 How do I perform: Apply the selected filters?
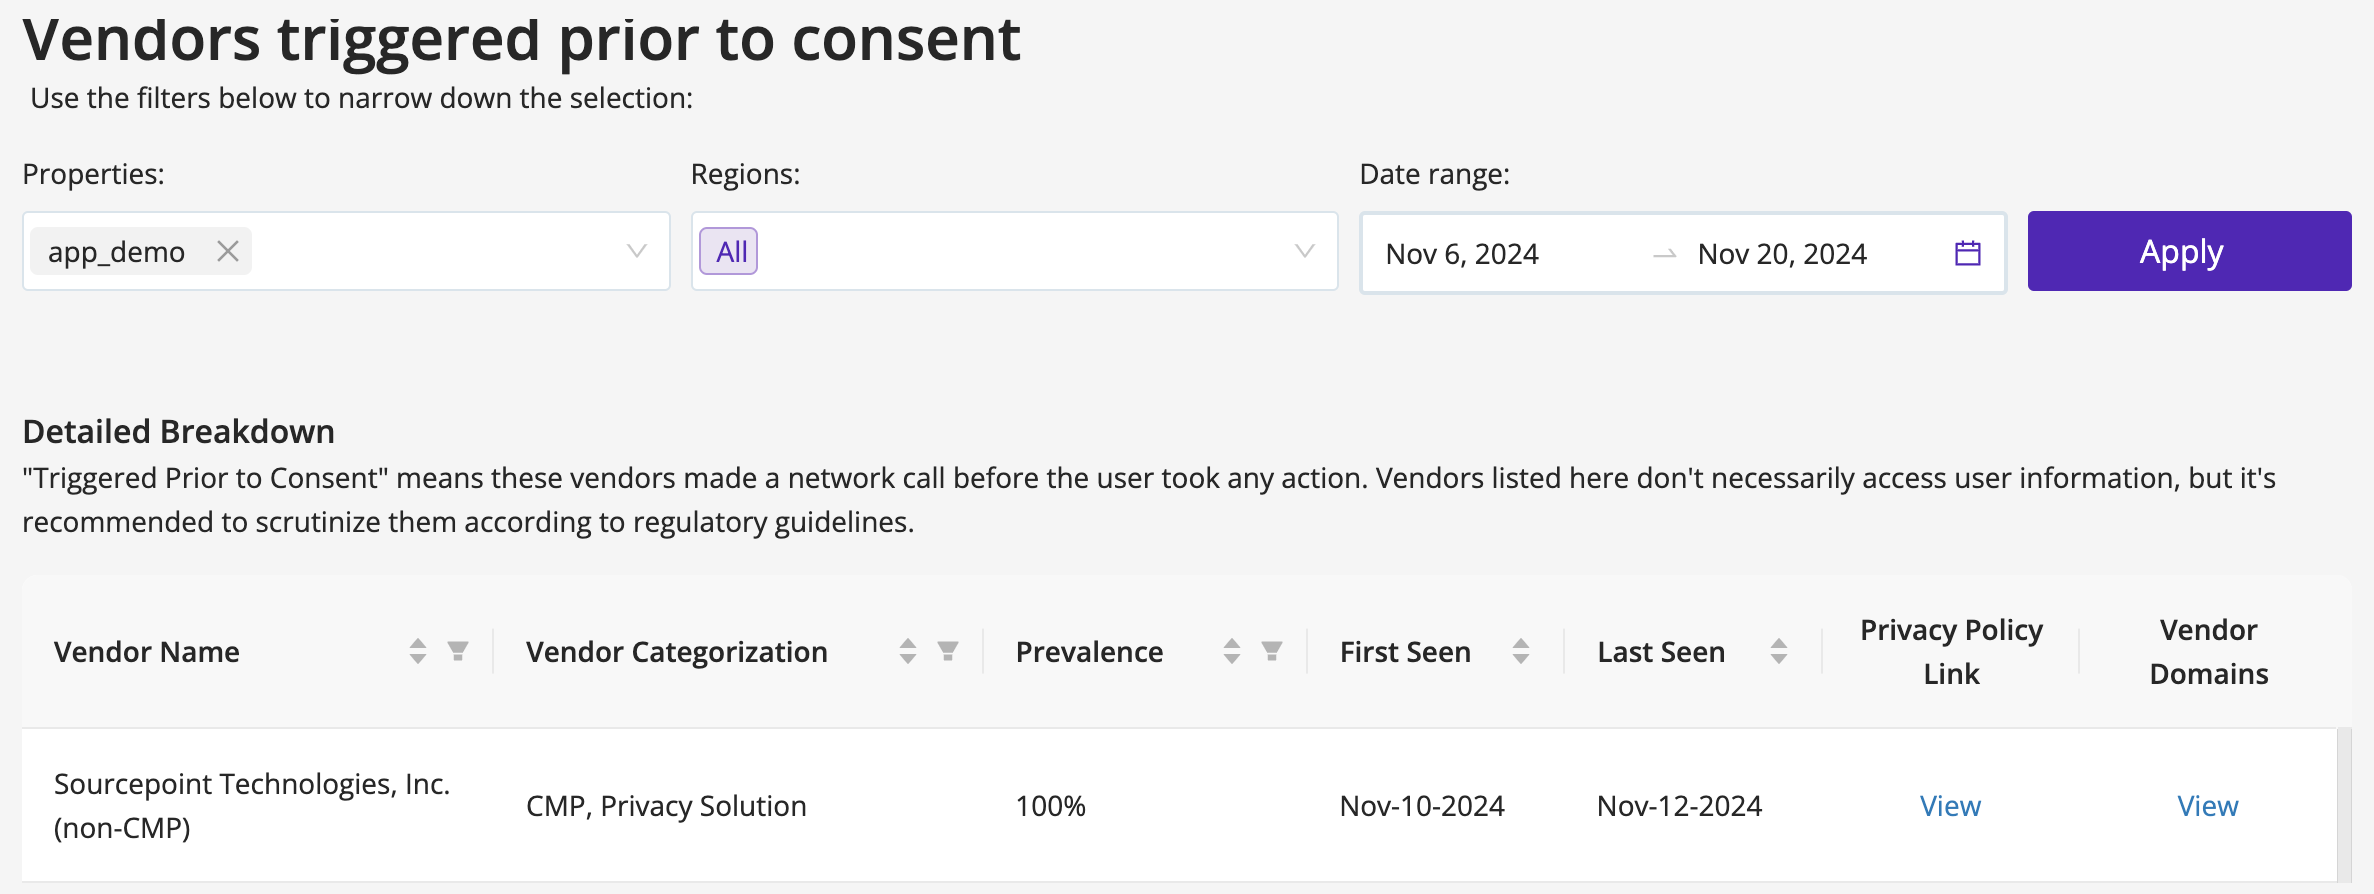[2189, 251]
